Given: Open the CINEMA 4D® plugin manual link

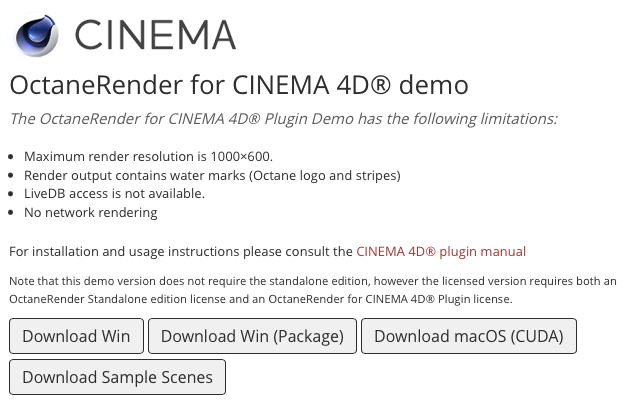Looking at the screenshot, I should click(x=441, y=251).
